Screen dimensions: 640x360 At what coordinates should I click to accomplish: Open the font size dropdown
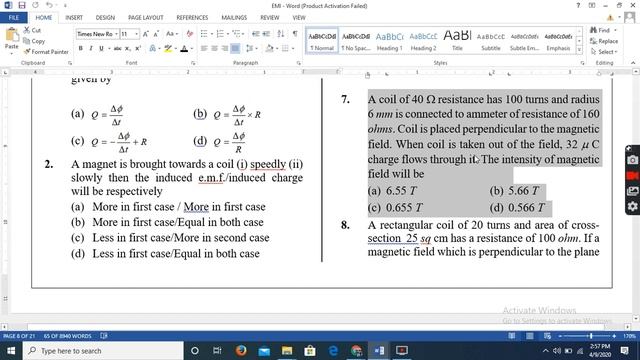click(136, 34)
